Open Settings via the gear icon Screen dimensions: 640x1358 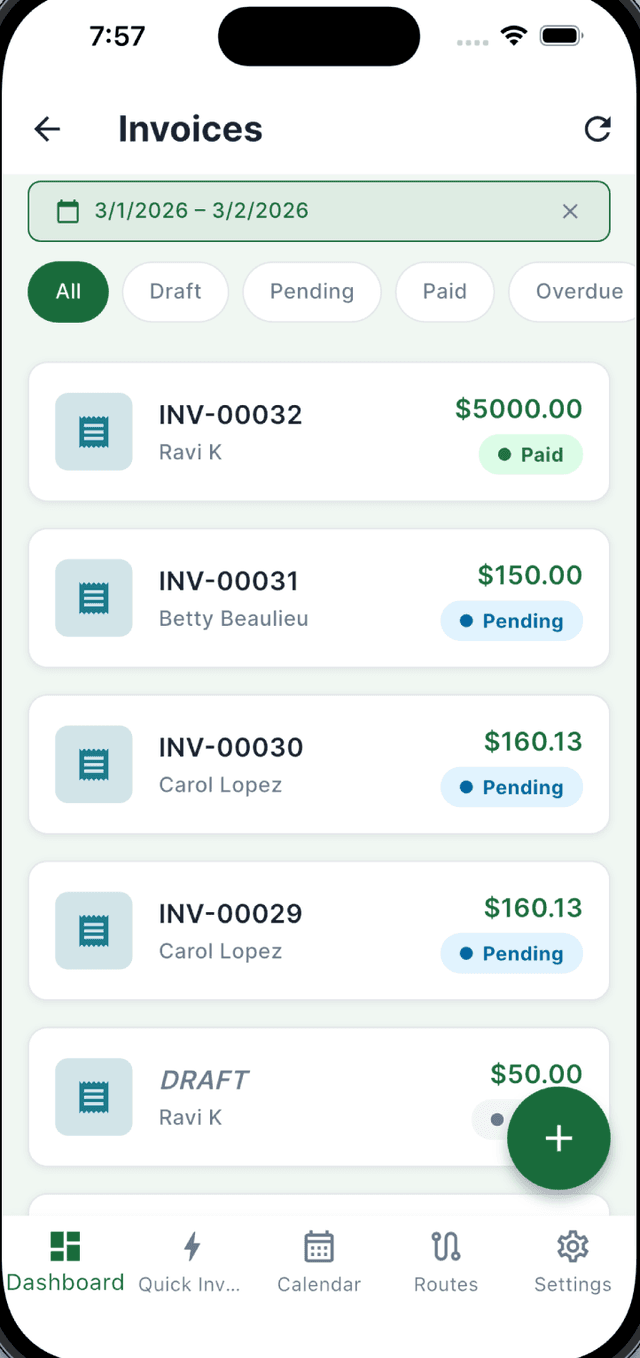pyautogui.click(x=572, y=1246)
